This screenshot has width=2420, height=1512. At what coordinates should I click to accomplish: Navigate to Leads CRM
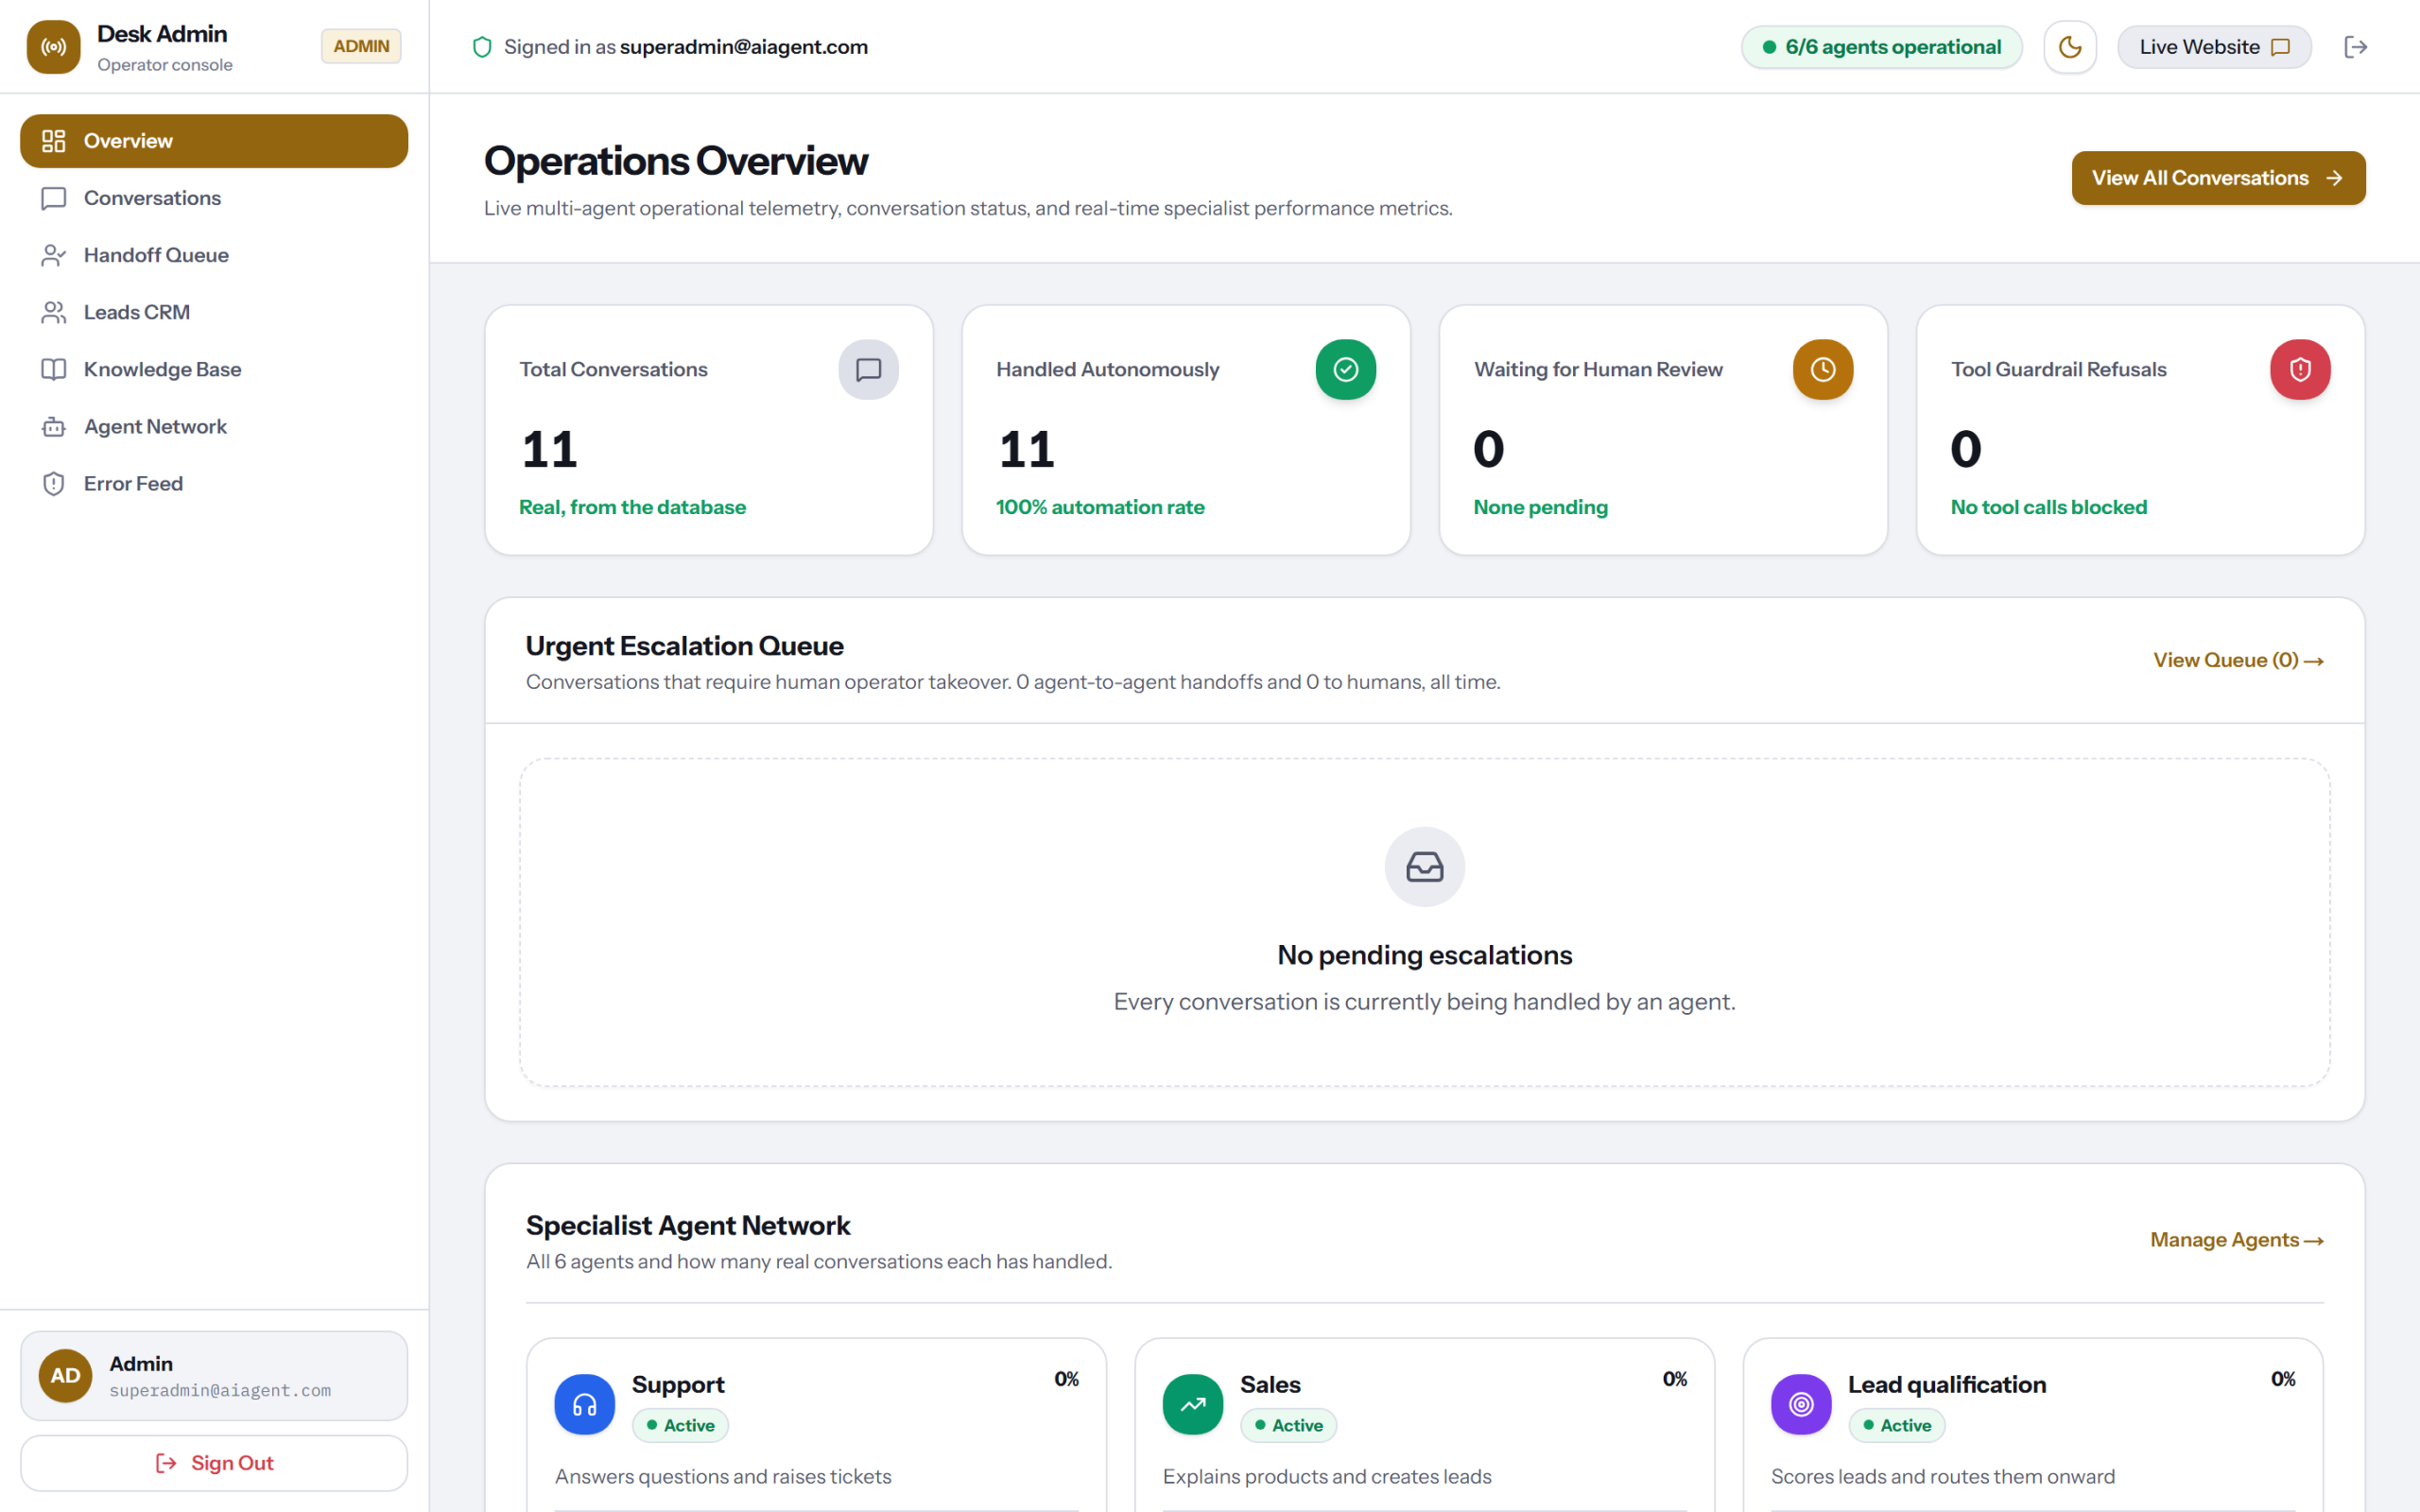(214, 312)
